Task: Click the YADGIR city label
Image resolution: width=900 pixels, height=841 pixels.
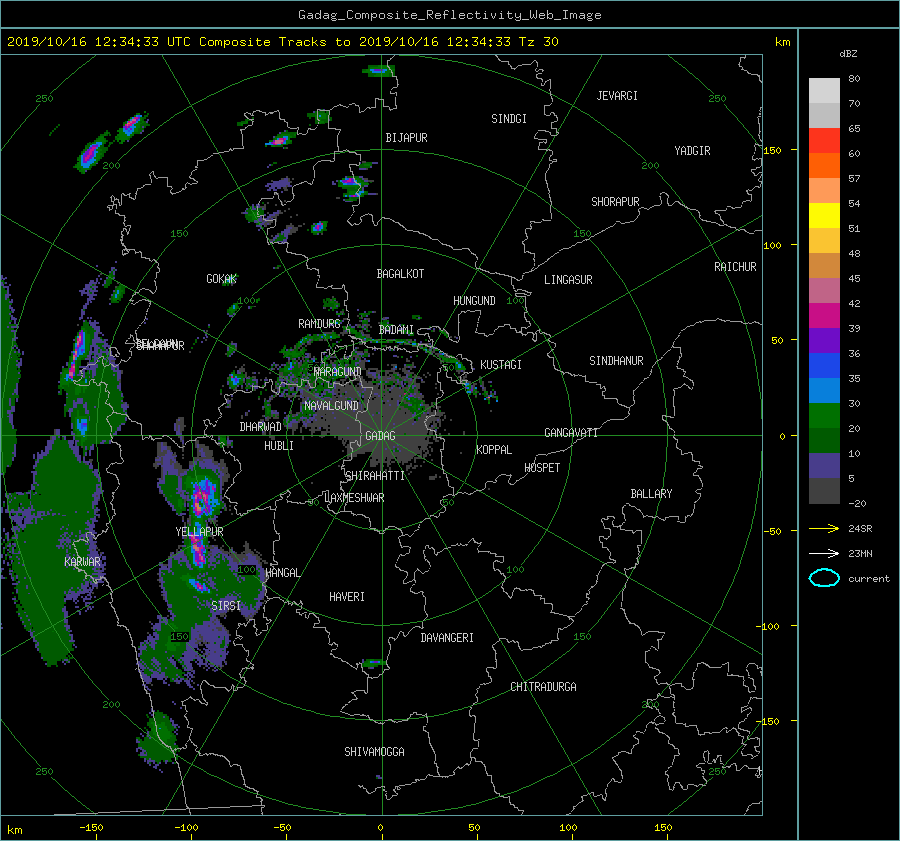Action: coord(692,151)
